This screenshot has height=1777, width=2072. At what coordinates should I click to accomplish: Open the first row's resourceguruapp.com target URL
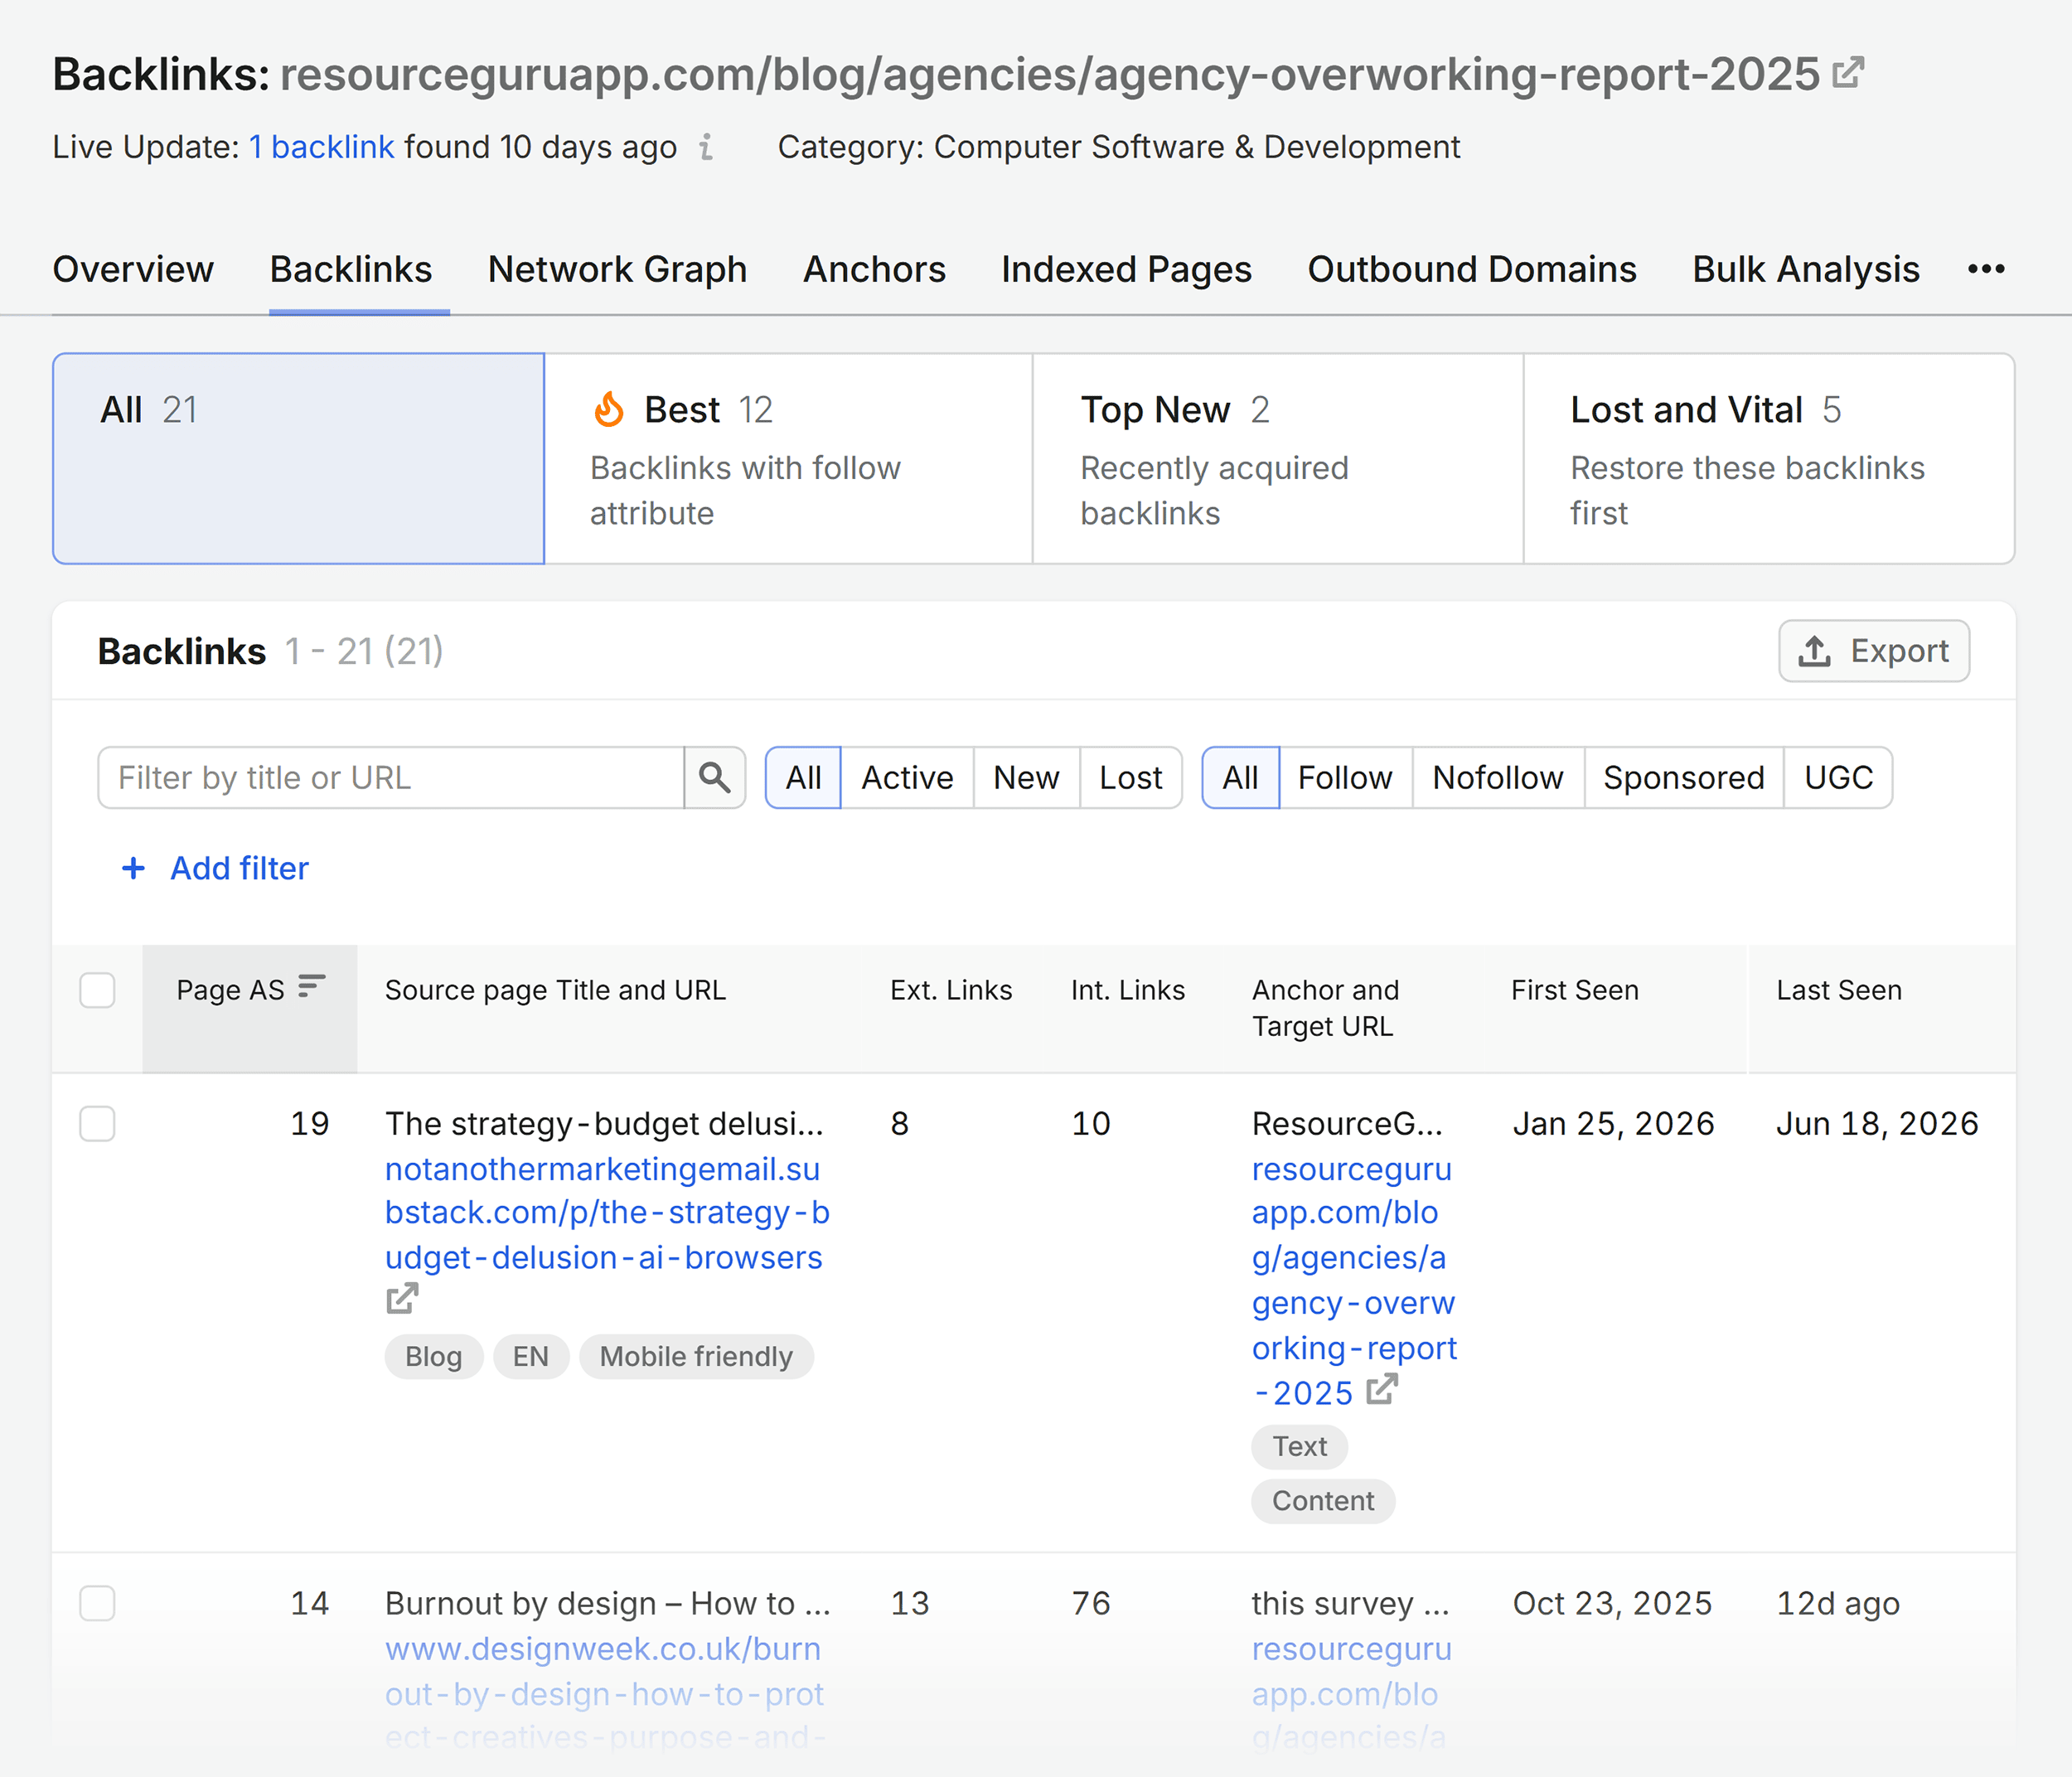(1354, 1281)
